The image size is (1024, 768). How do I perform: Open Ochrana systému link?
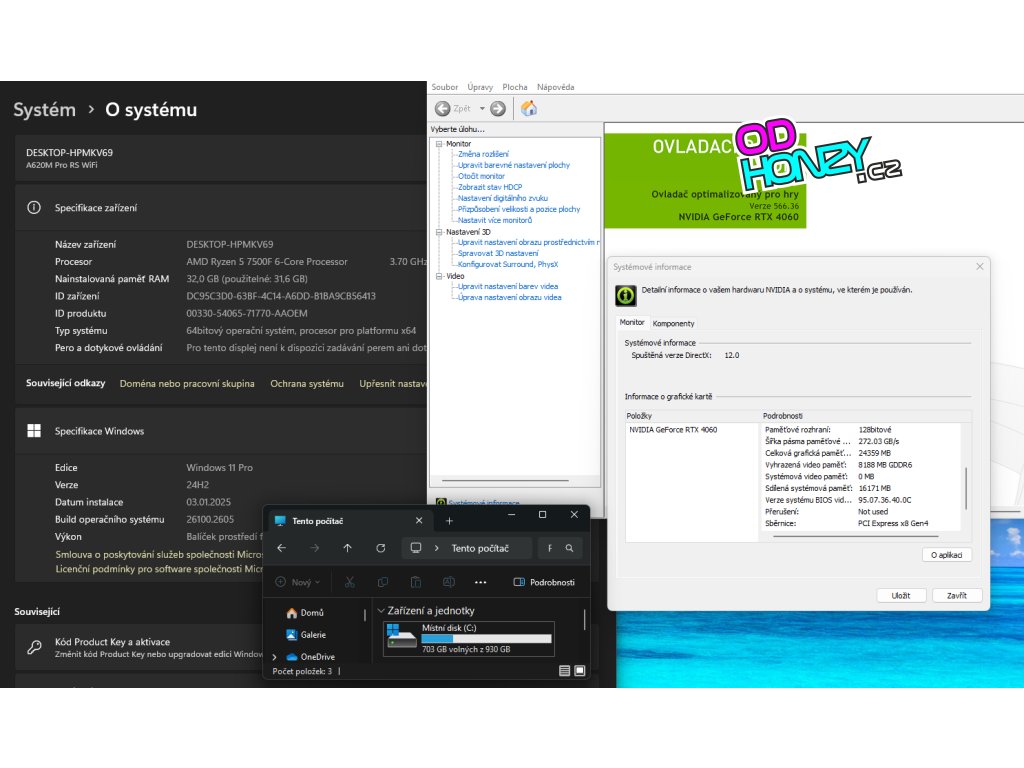[x=307, y=384]
